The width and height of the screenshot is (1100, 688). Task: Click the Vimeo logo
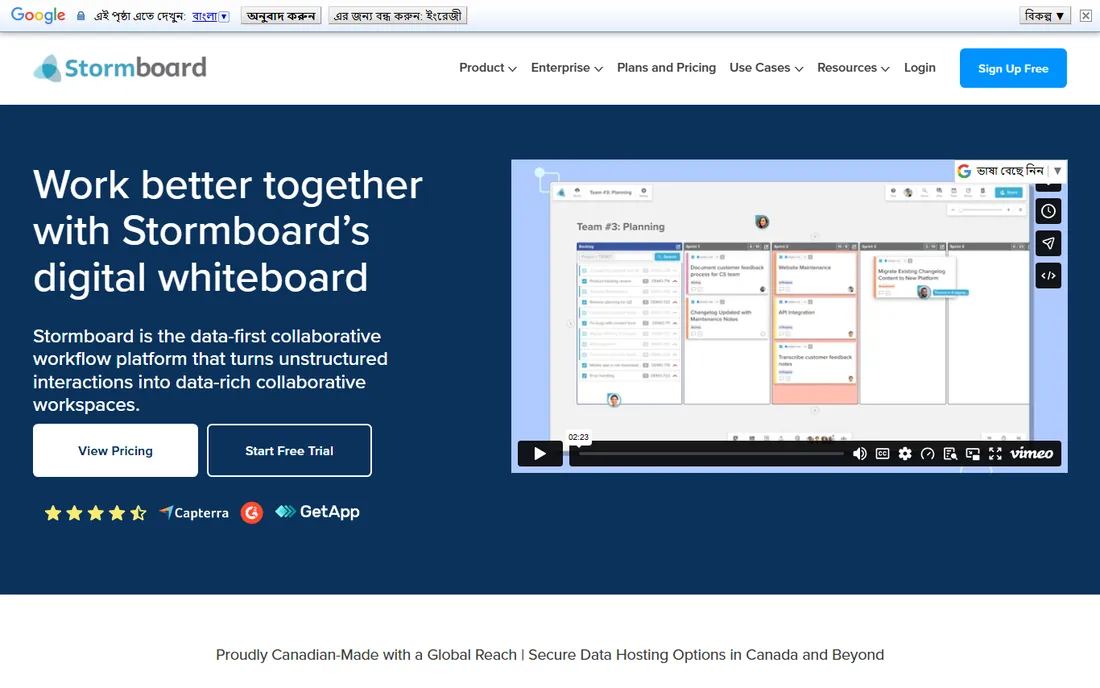(x=1031, y=454)
